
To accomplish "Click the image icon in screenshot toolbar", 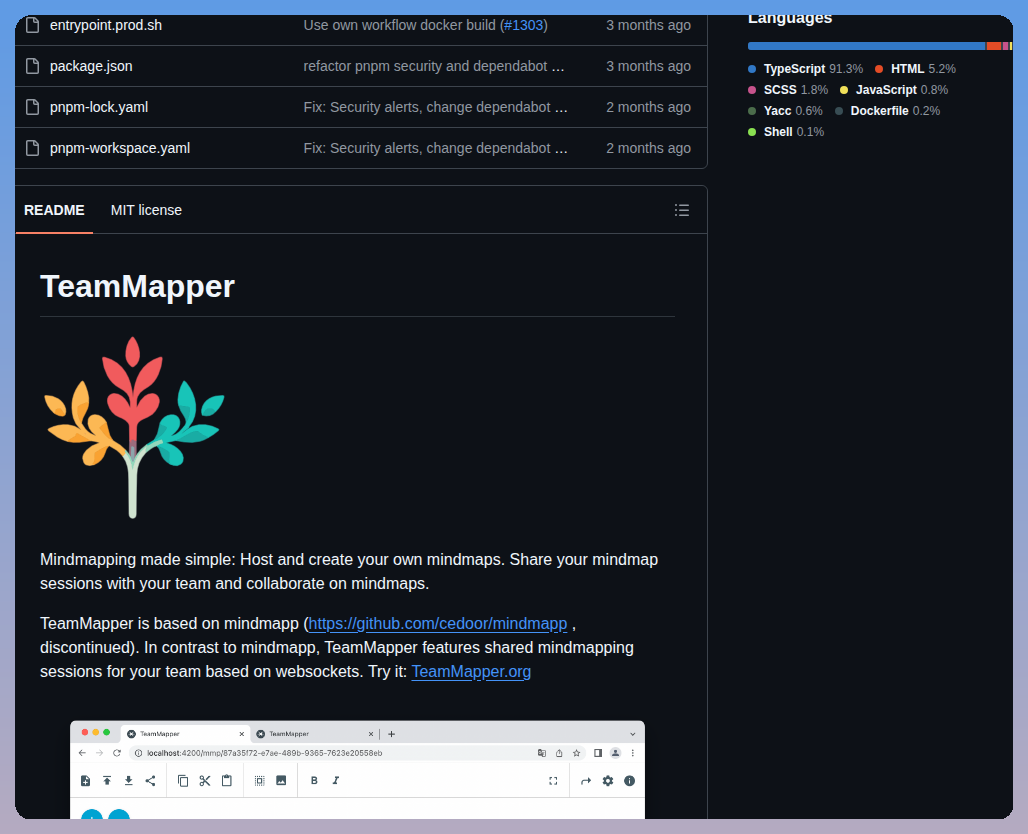I will tap(281, 780).
